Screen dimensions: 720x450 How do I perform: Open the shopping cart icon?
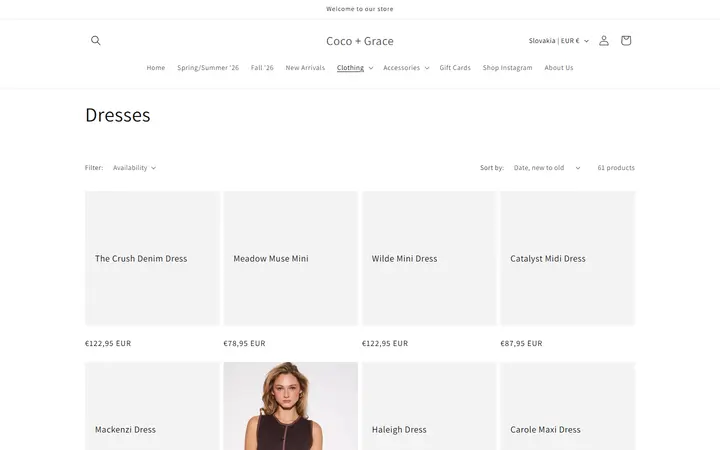[626, 40]
